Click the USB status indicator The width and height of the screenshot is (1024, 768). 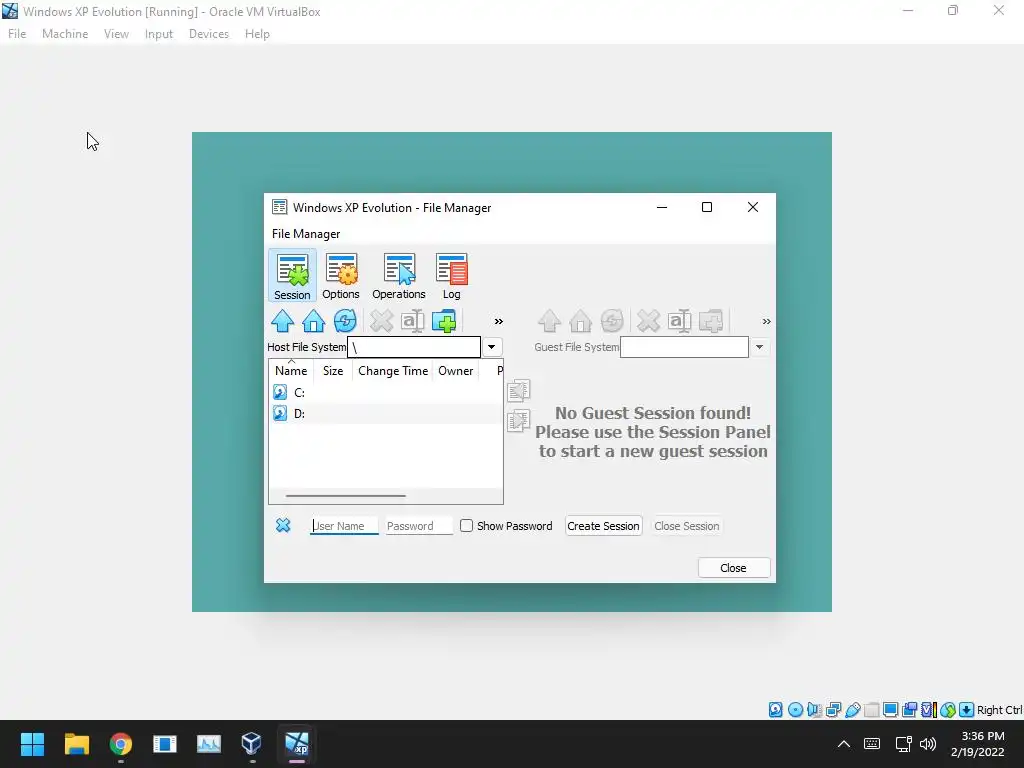(852, 710)
